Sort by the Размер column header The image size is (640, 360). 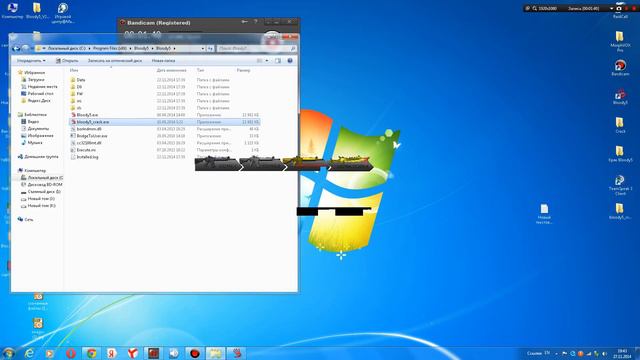click(x=243, y=70)
